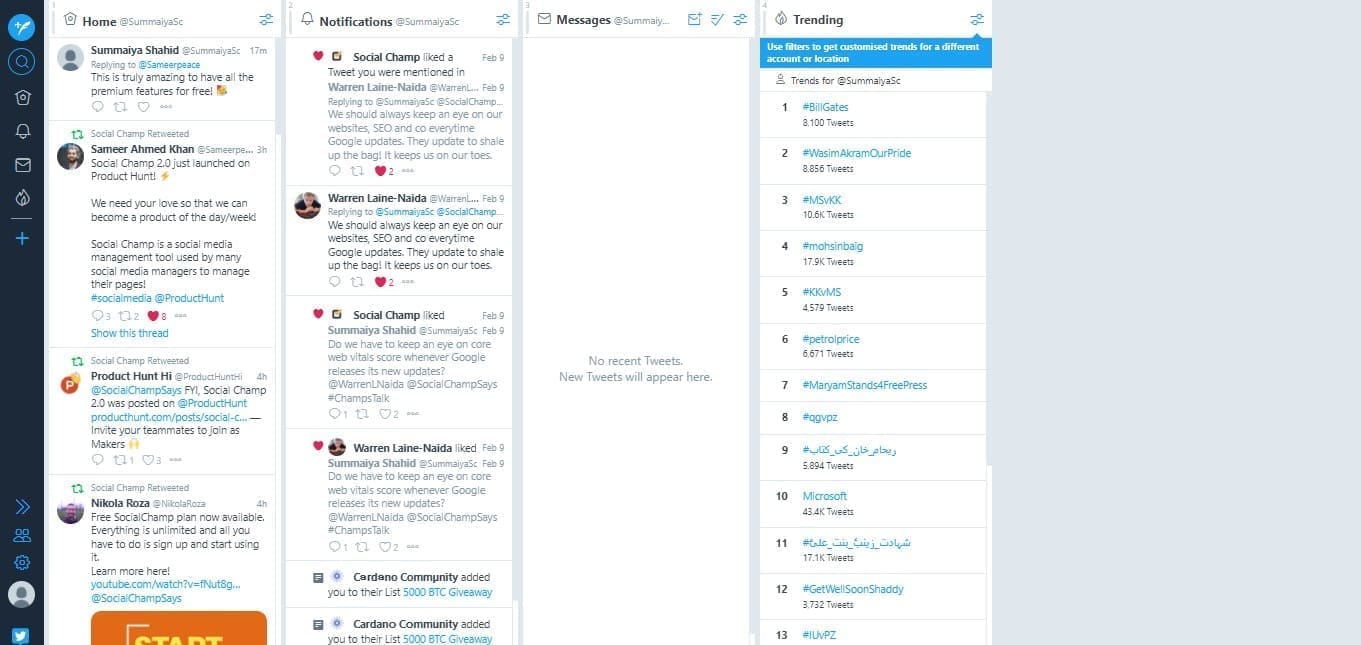Expand the sidebar with double chevron
The image size is (1361, 645).
pos(22,507)
